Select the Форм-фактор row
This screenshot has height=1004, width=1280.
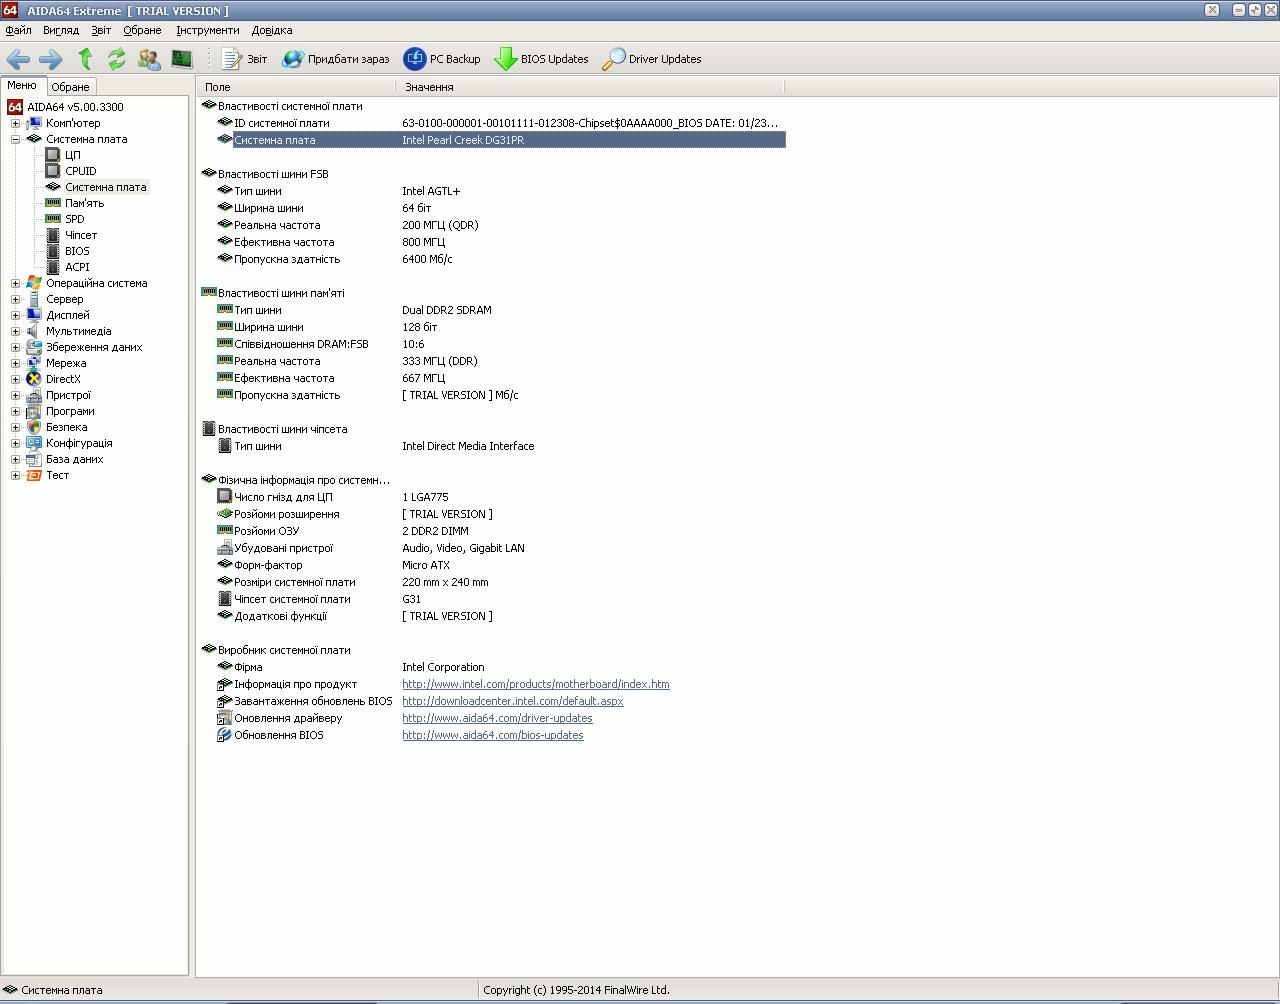pyautogui.click(x=500, y=565)
